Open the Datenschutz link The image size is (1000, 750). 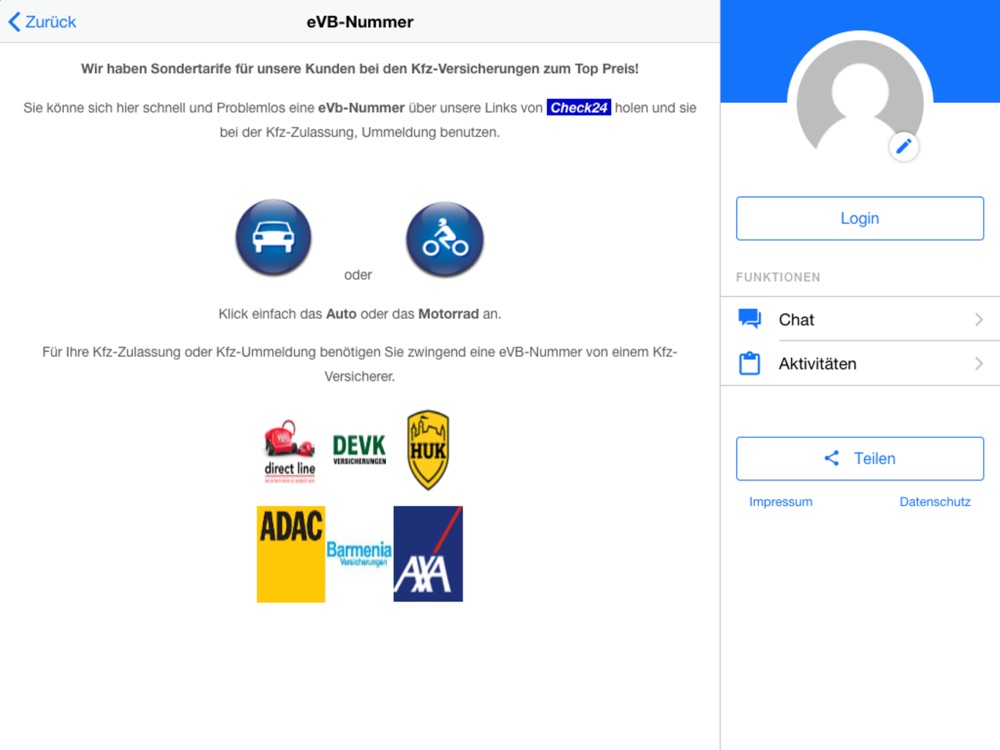coord(935,502)
